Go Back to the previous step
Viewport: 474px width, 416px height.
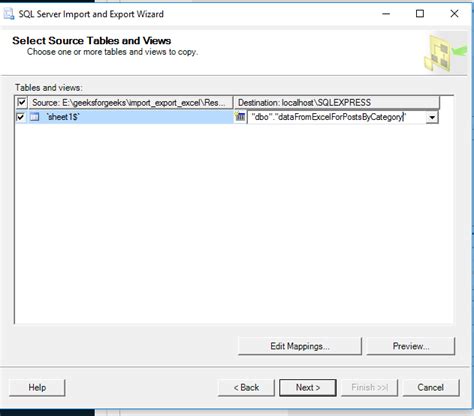click(x=246, y=388)
